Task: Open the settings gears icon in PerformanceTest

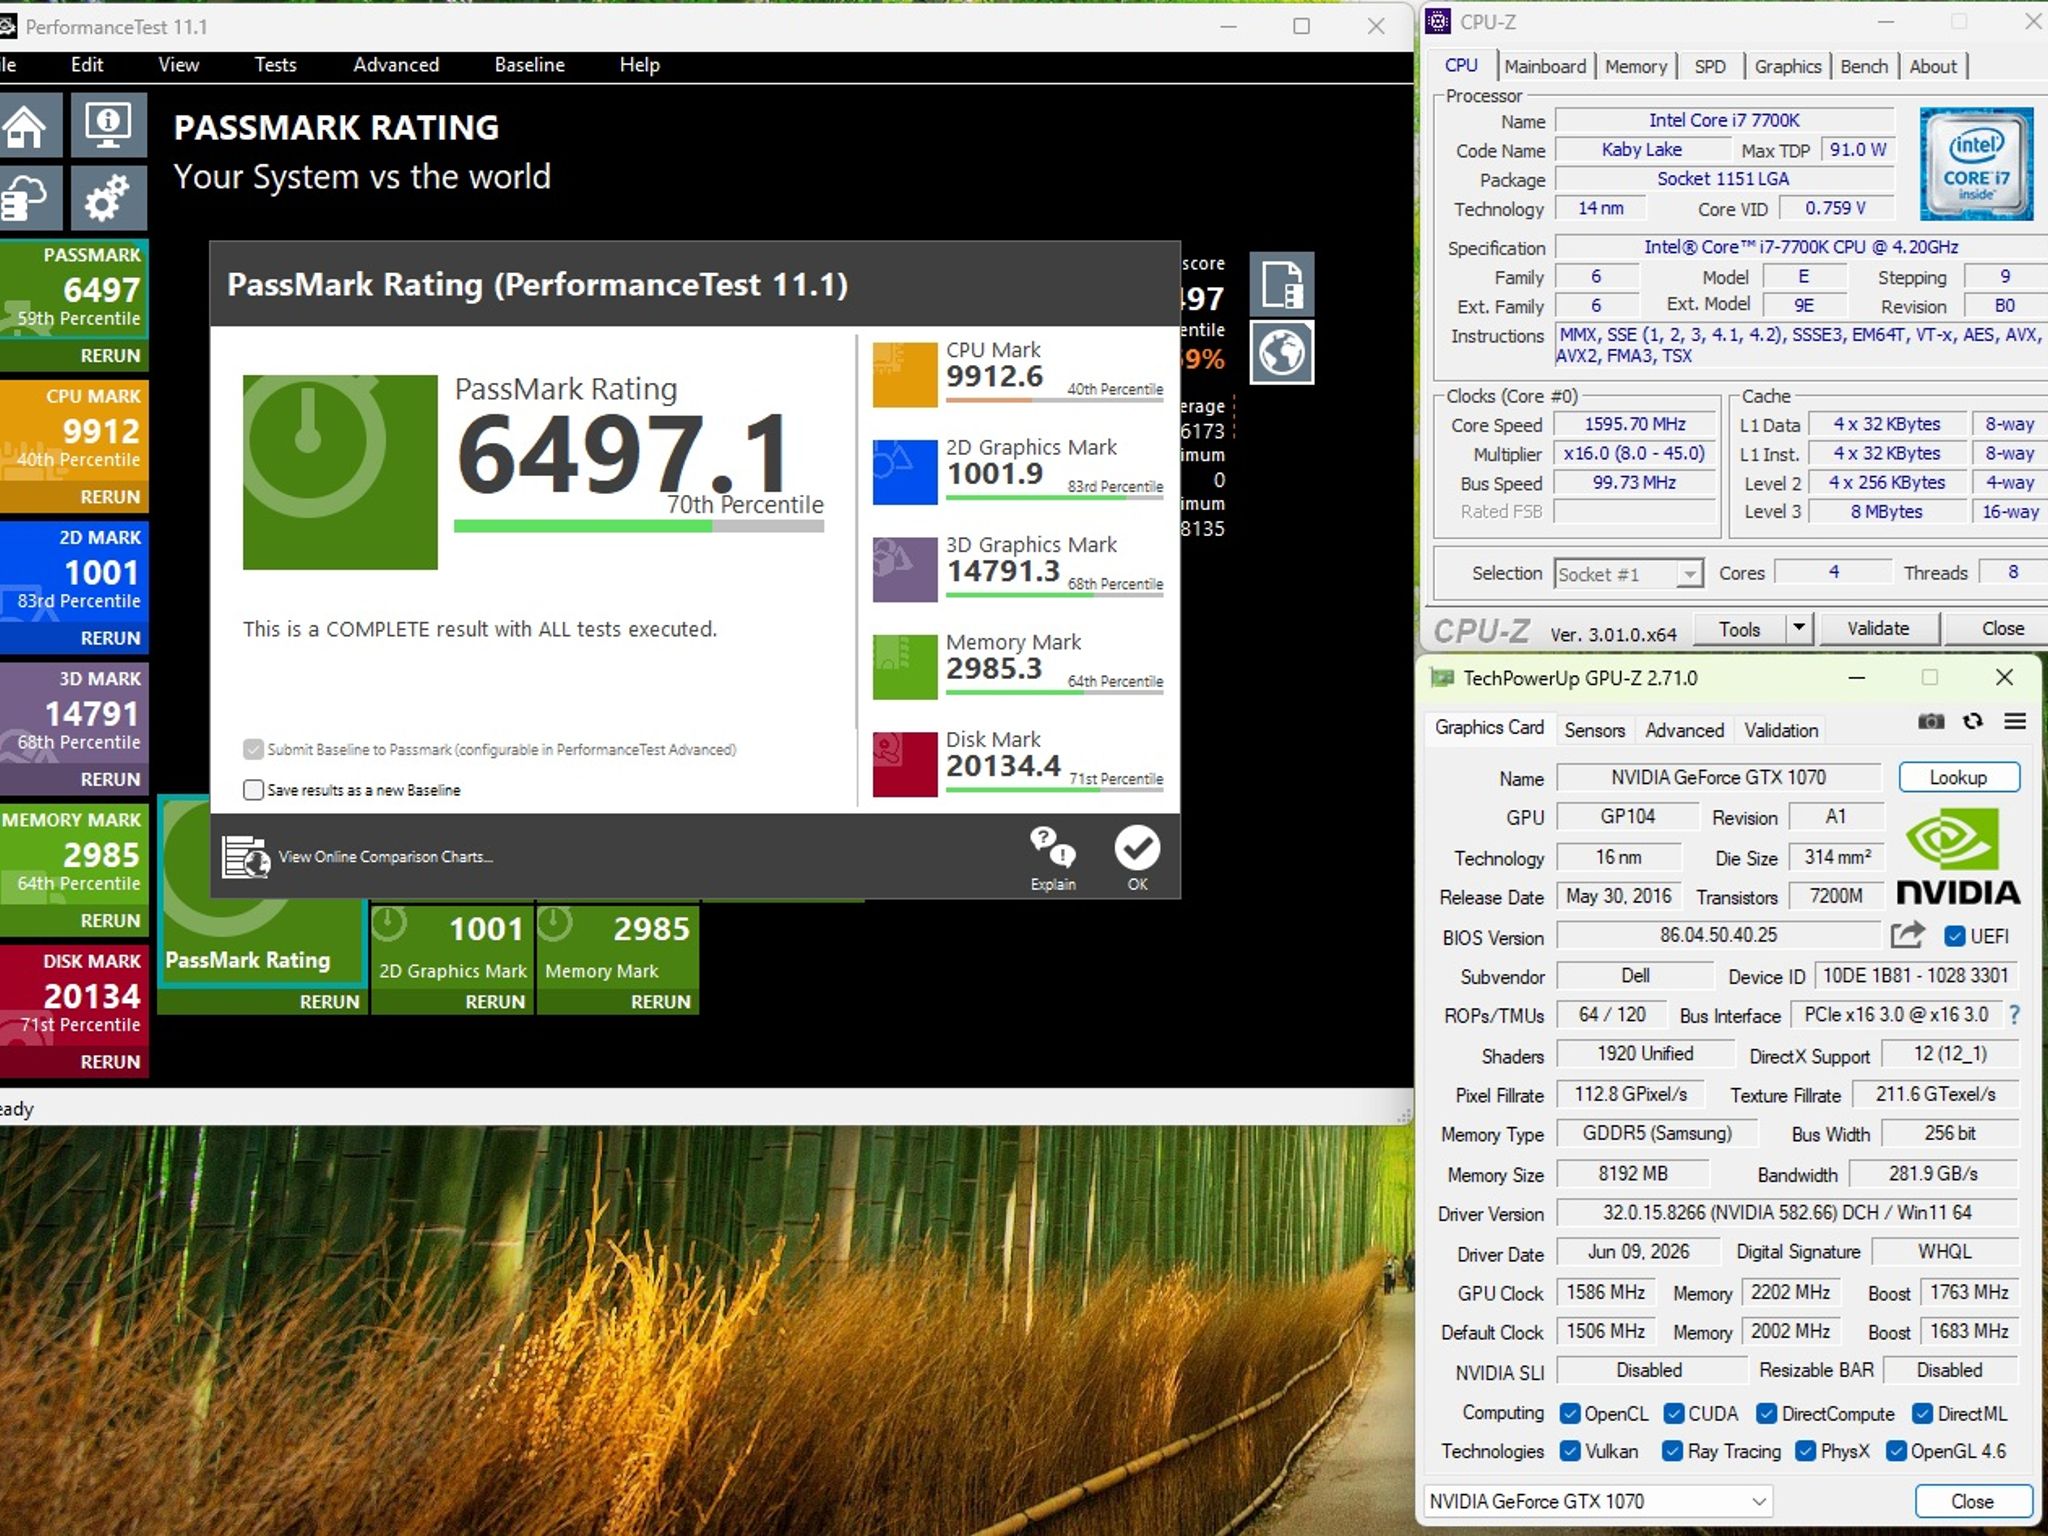Action: point(109,198)
